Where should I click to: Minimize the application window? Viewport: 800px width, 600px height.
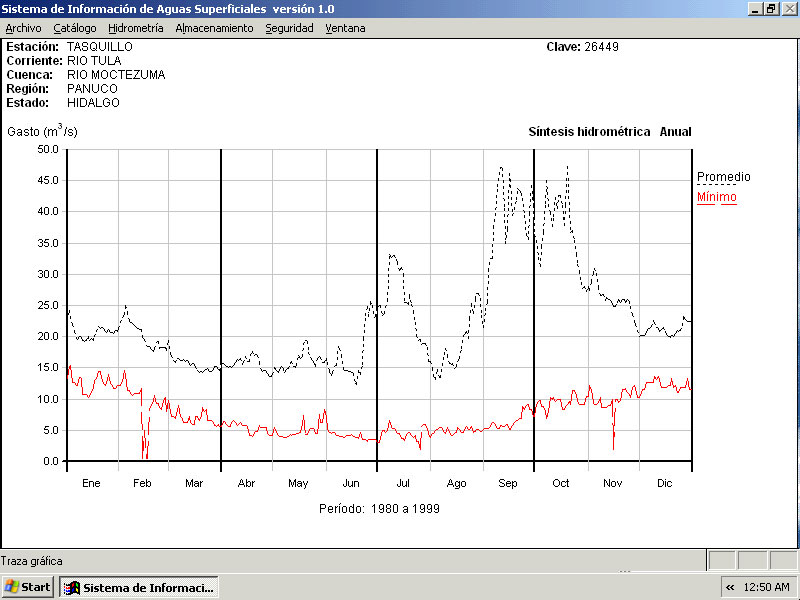[755, 8]
